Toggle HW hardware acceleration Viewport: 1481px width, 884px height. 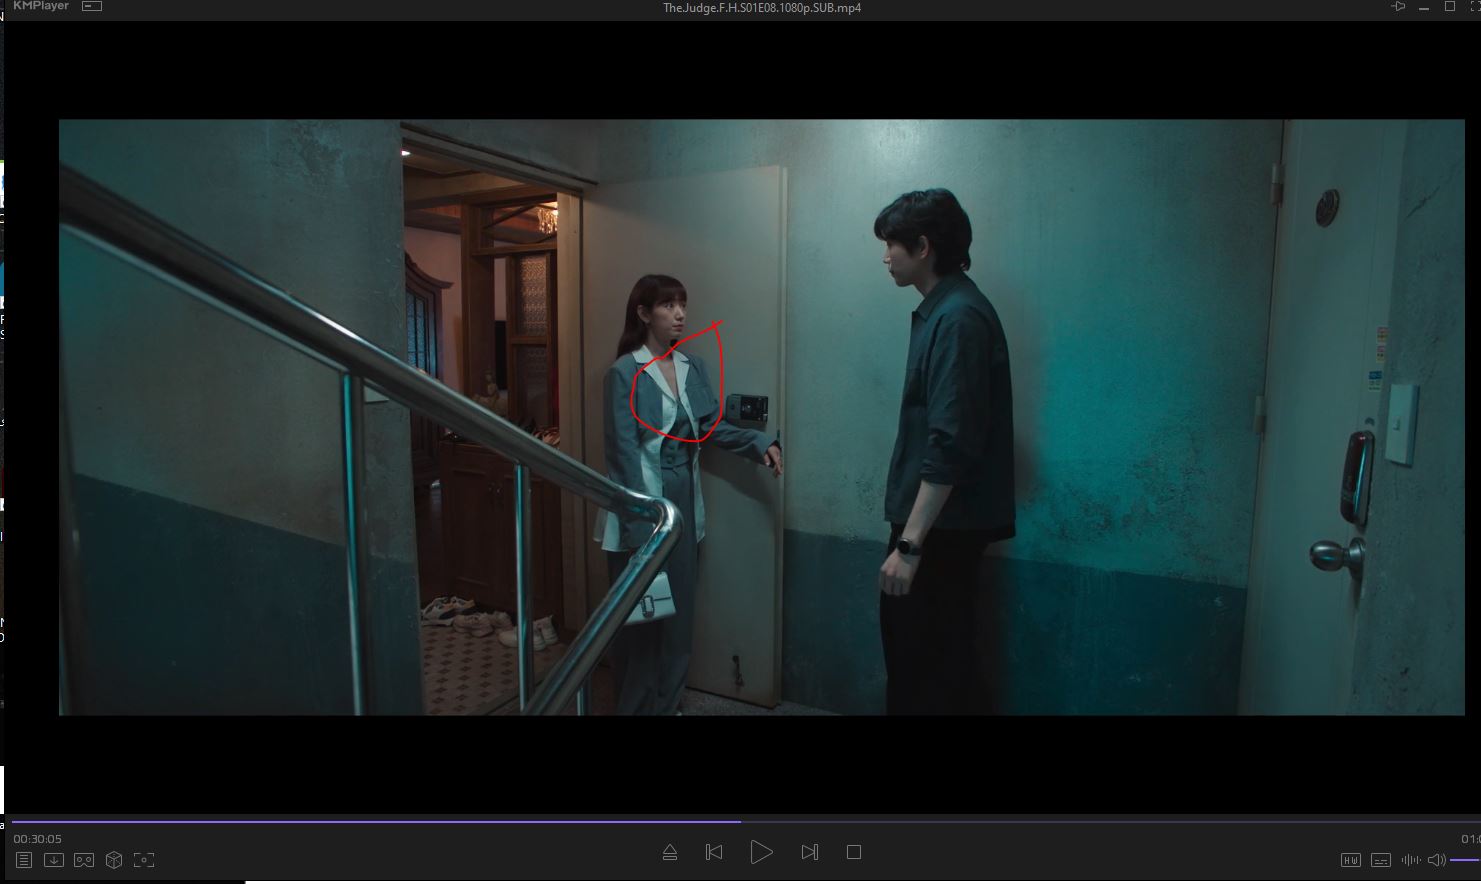[x=1351, y=860]
